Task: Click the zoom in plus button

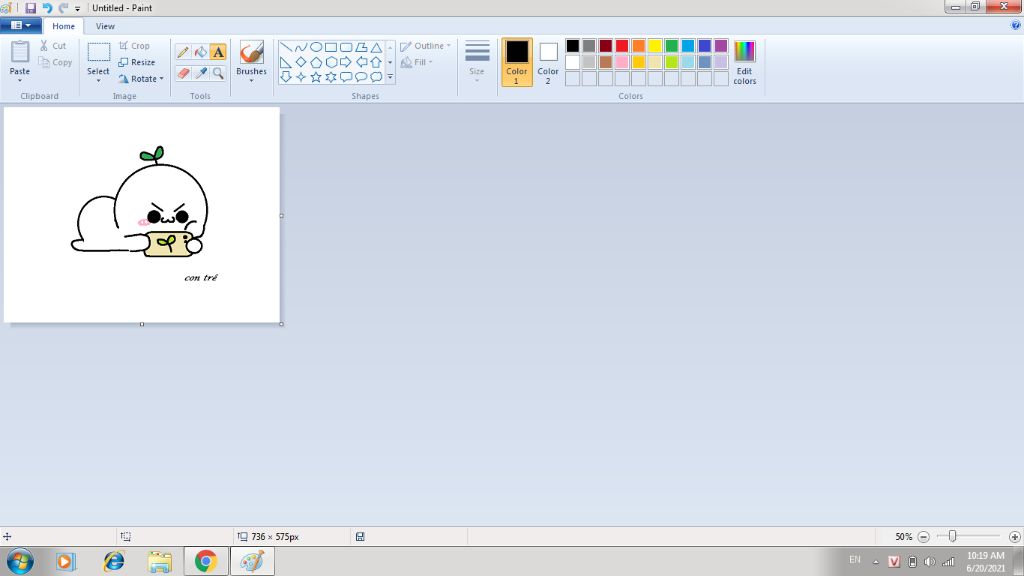Action: click(1014, 537)
